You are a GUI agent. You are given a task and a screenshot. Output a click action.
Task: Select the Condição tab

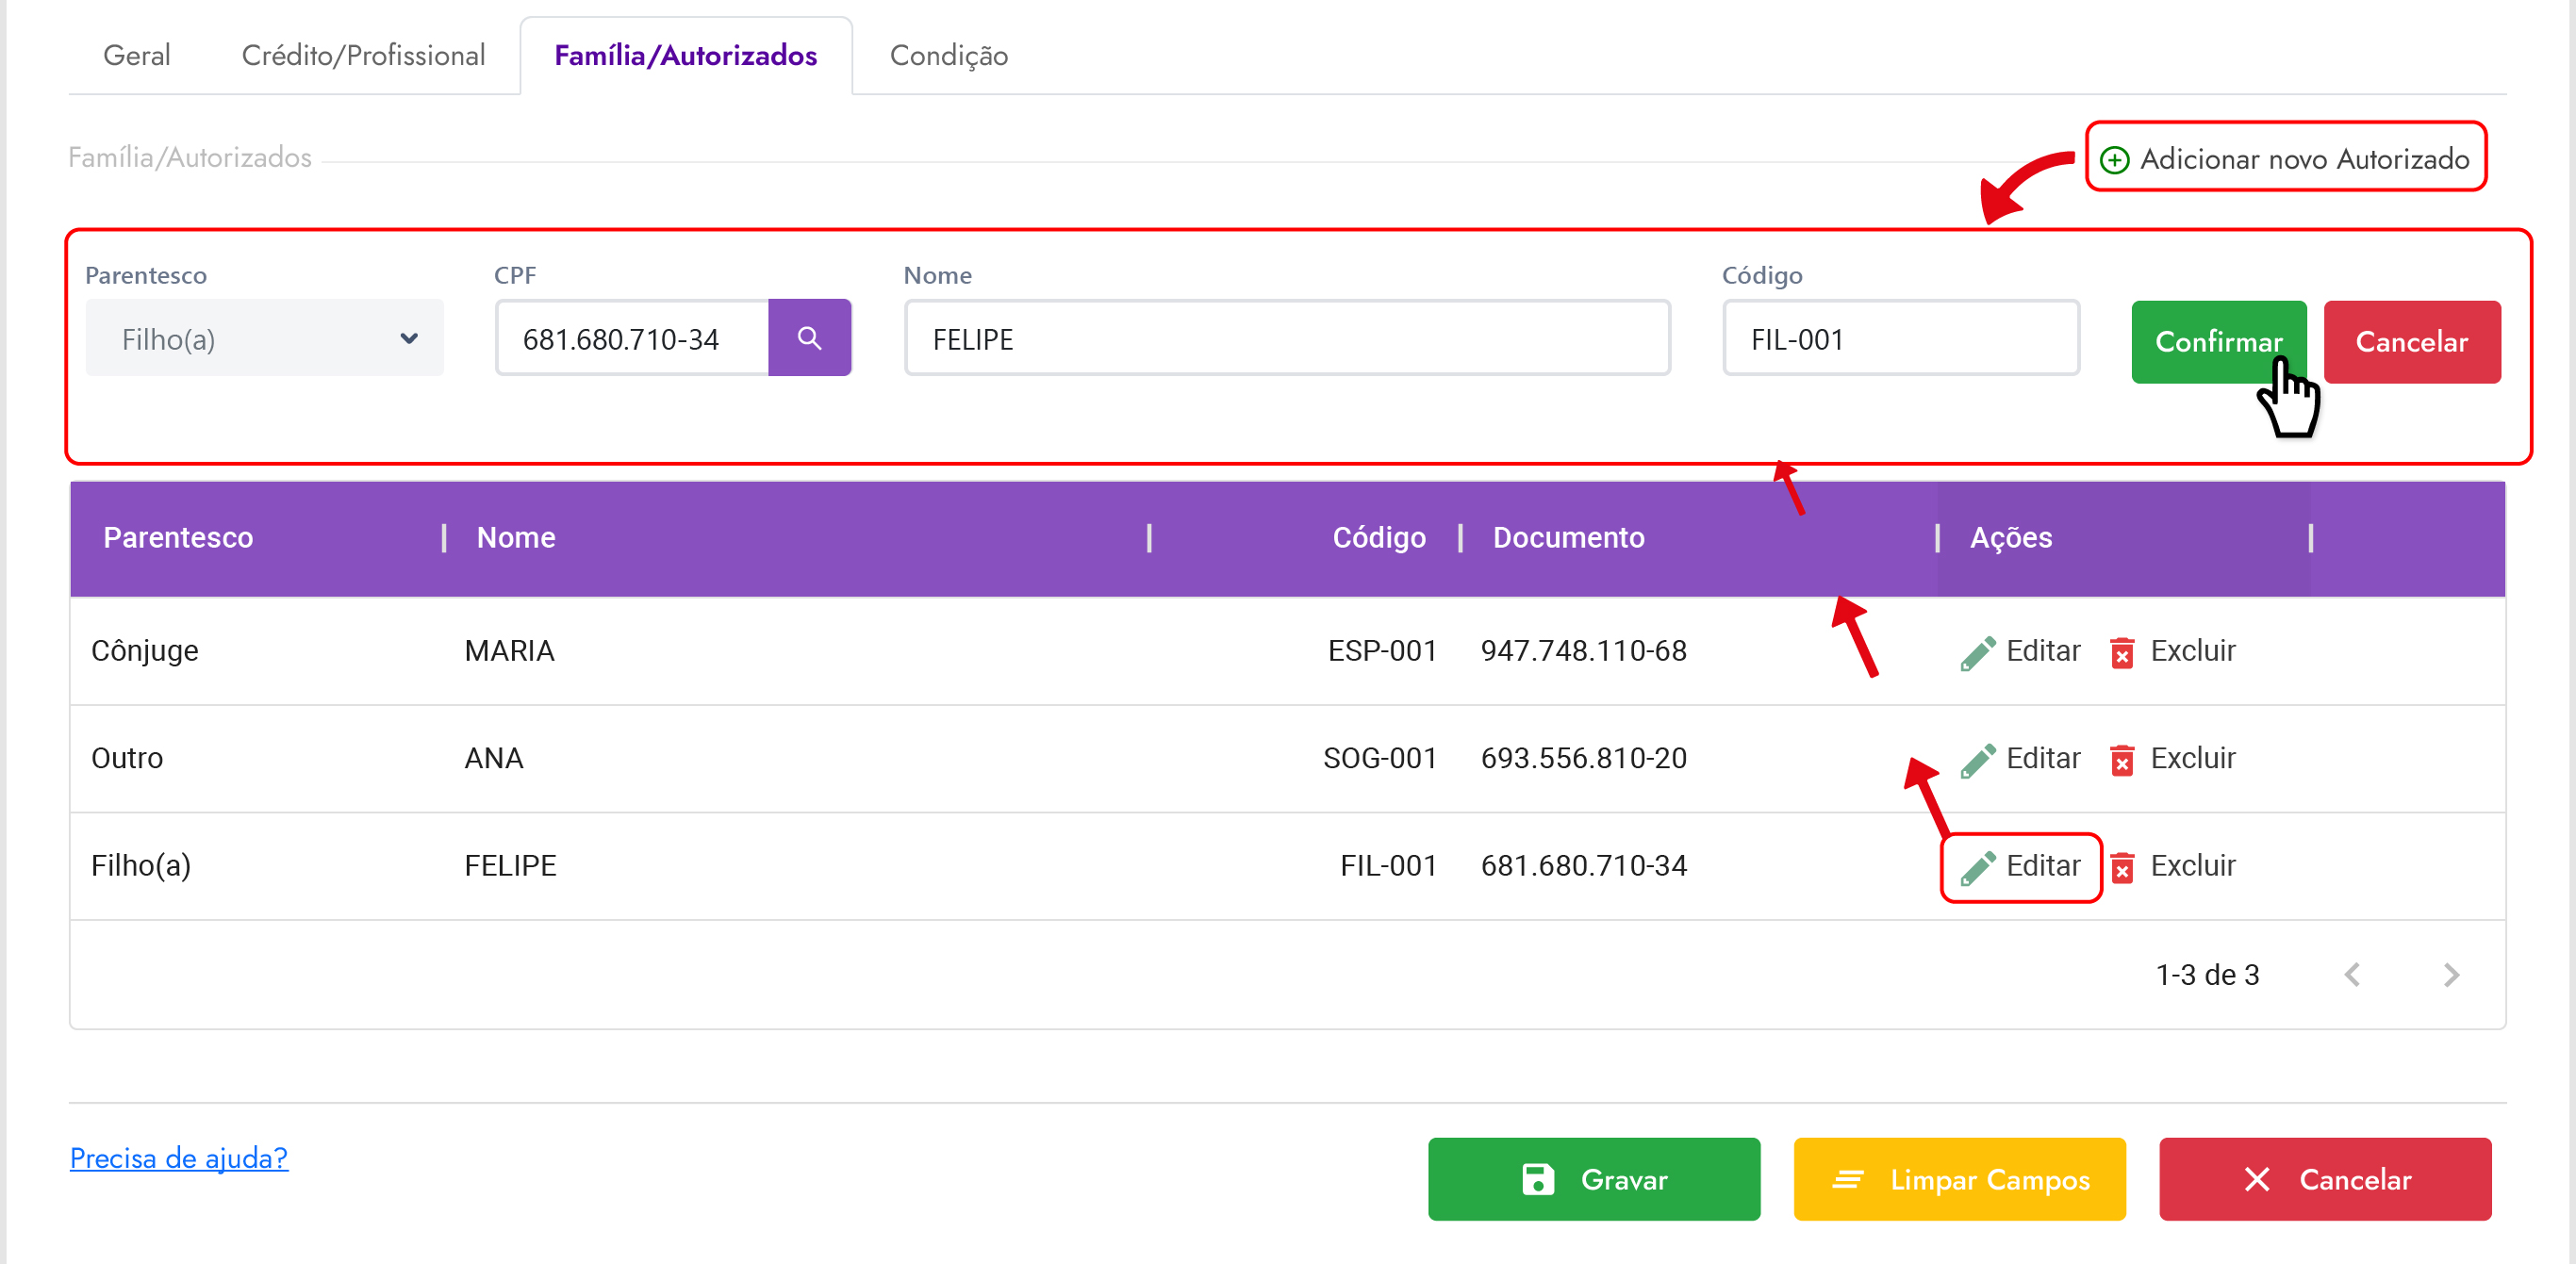[x=948, y=55]
